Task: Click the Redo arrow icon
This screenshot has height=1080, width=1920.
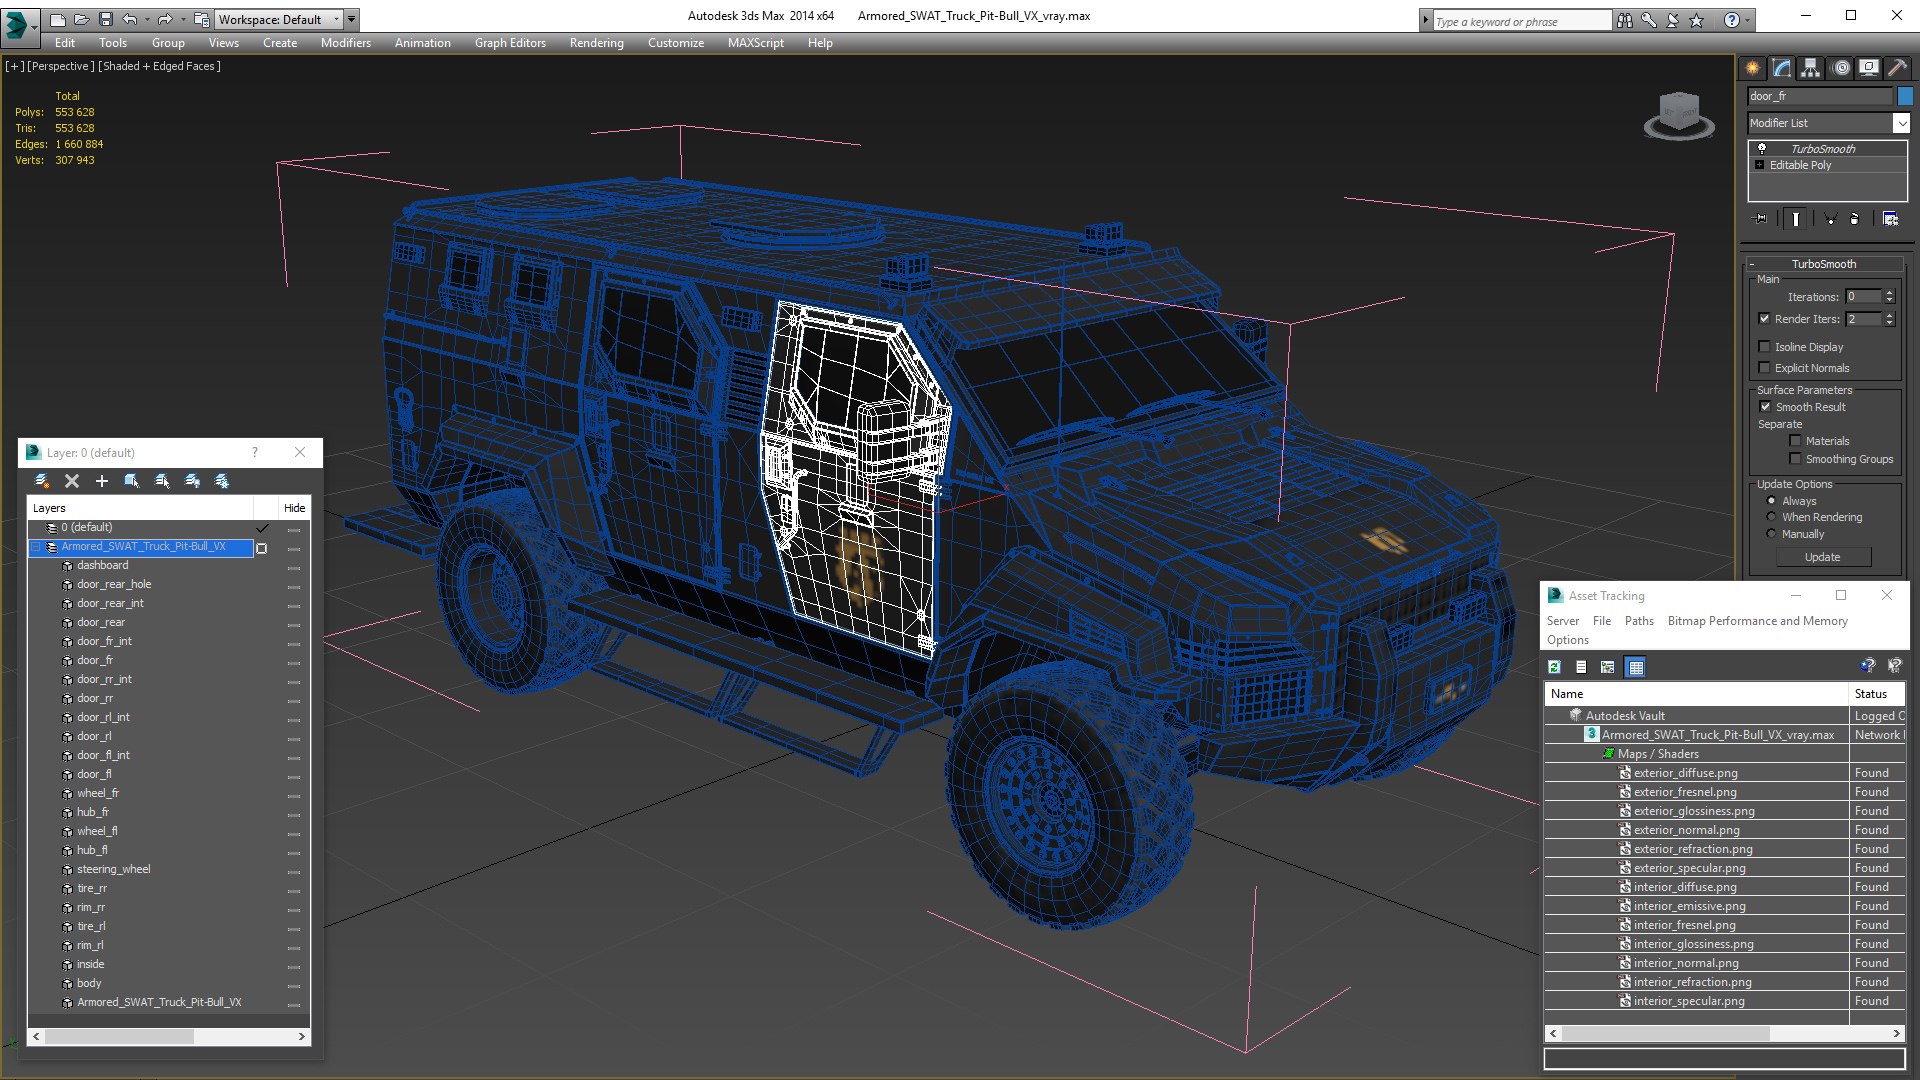Action: coord(165,19)
